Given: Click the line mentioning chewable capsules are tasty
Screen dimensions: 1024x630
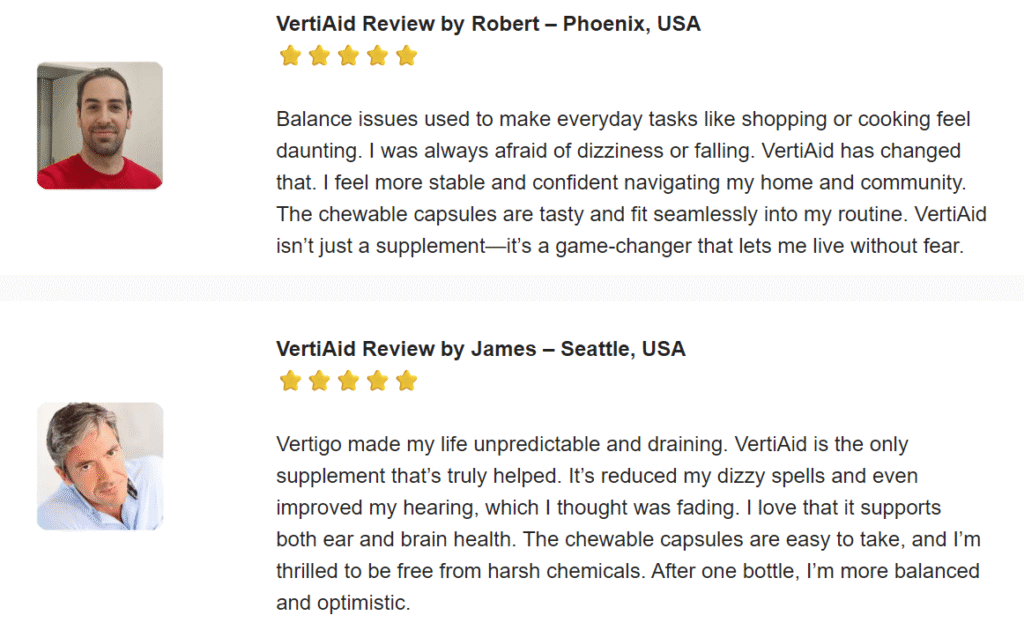Looking at the screenshot, I should 631,214.
